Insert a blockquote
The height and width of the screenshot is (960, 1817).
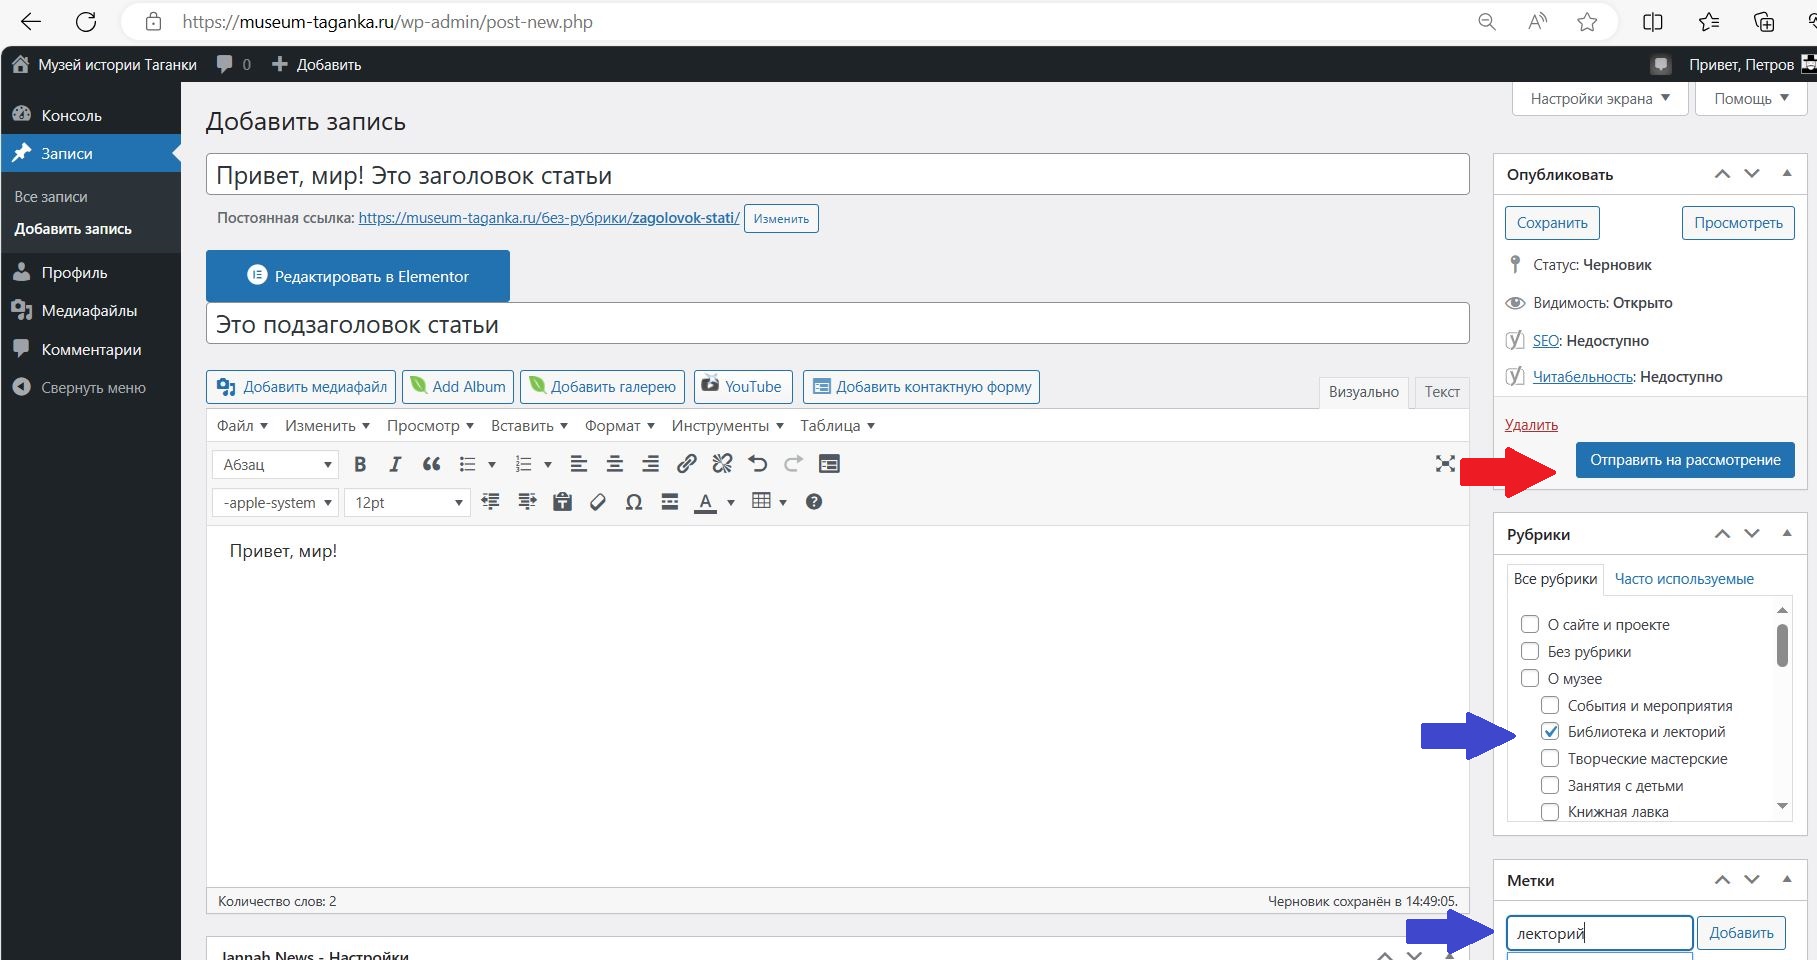(431, 464)
